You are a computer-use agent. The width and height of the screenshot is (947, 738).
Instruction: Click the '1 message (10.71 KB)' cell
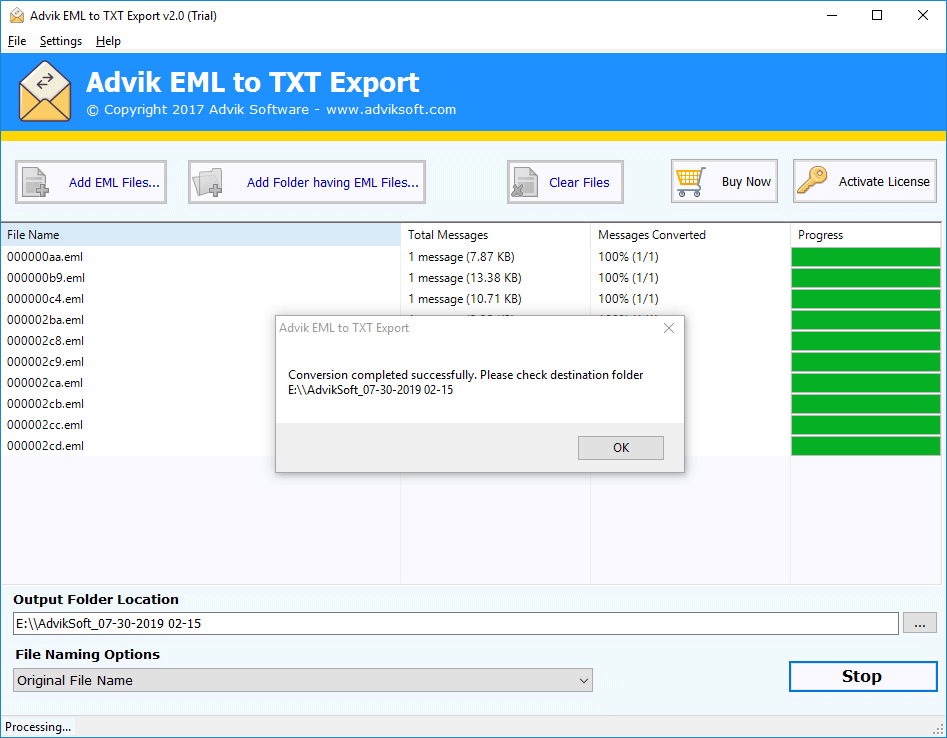(464, 299)
